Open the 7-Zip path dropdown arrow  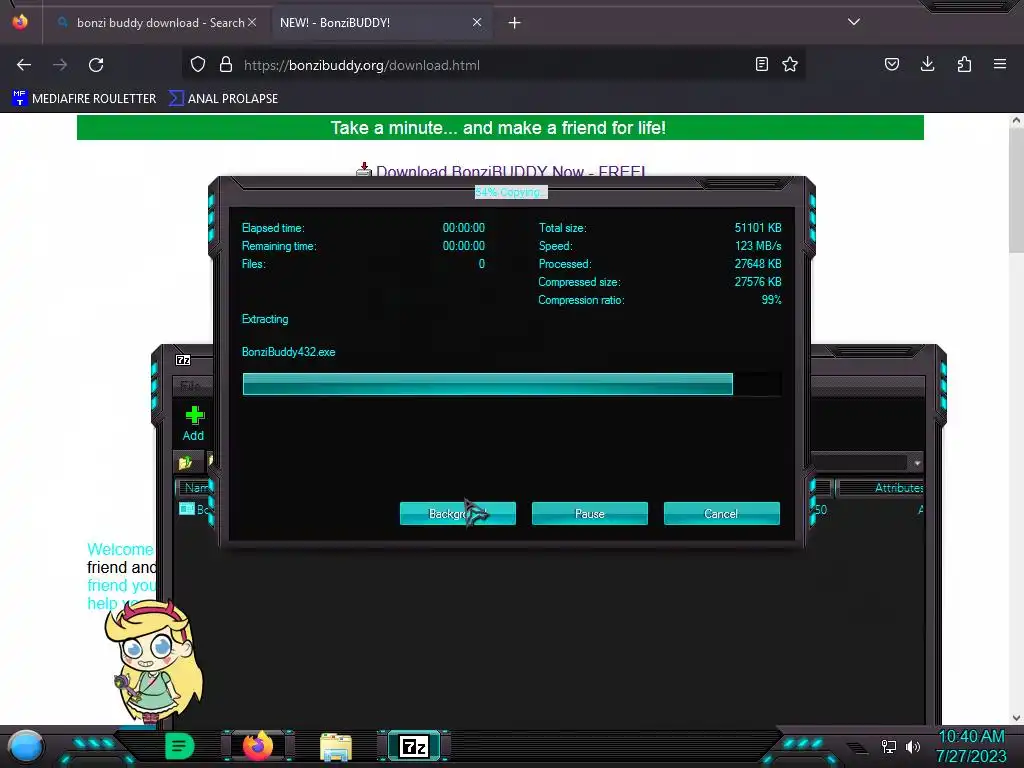click(917, 463)
